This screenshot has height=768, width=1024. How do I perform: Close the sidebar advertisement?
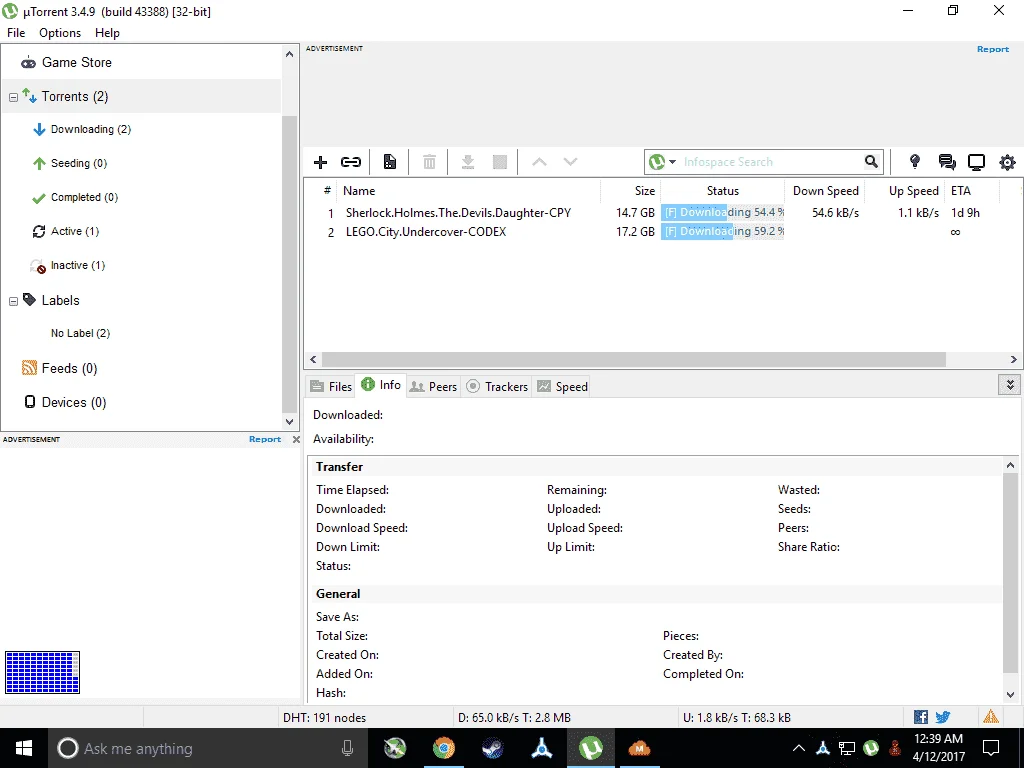[296, 440]
